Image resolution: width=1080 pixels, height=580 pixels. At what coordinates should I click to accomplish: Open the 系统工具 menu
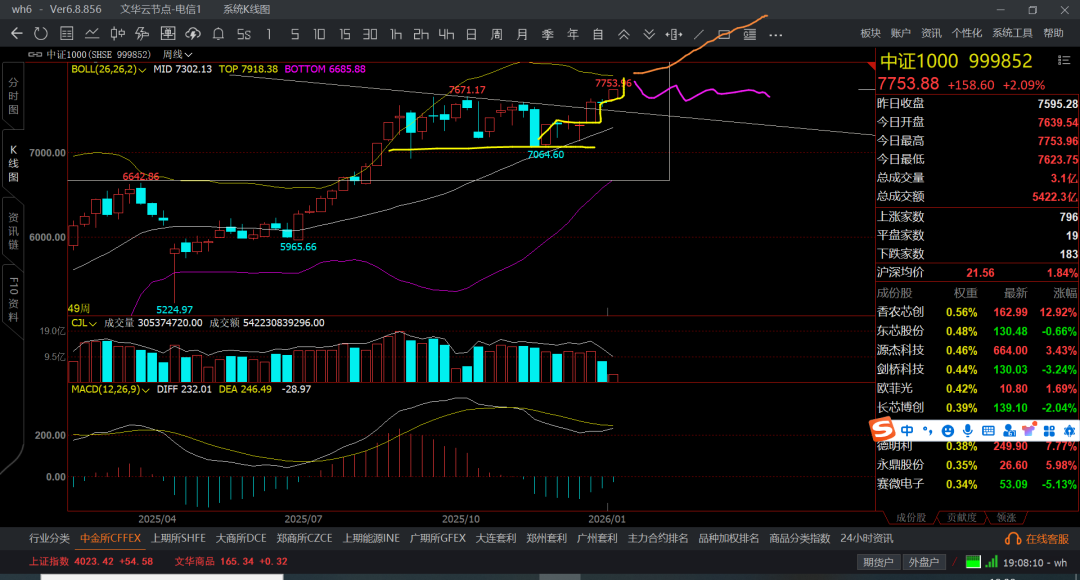point(1012,33)
